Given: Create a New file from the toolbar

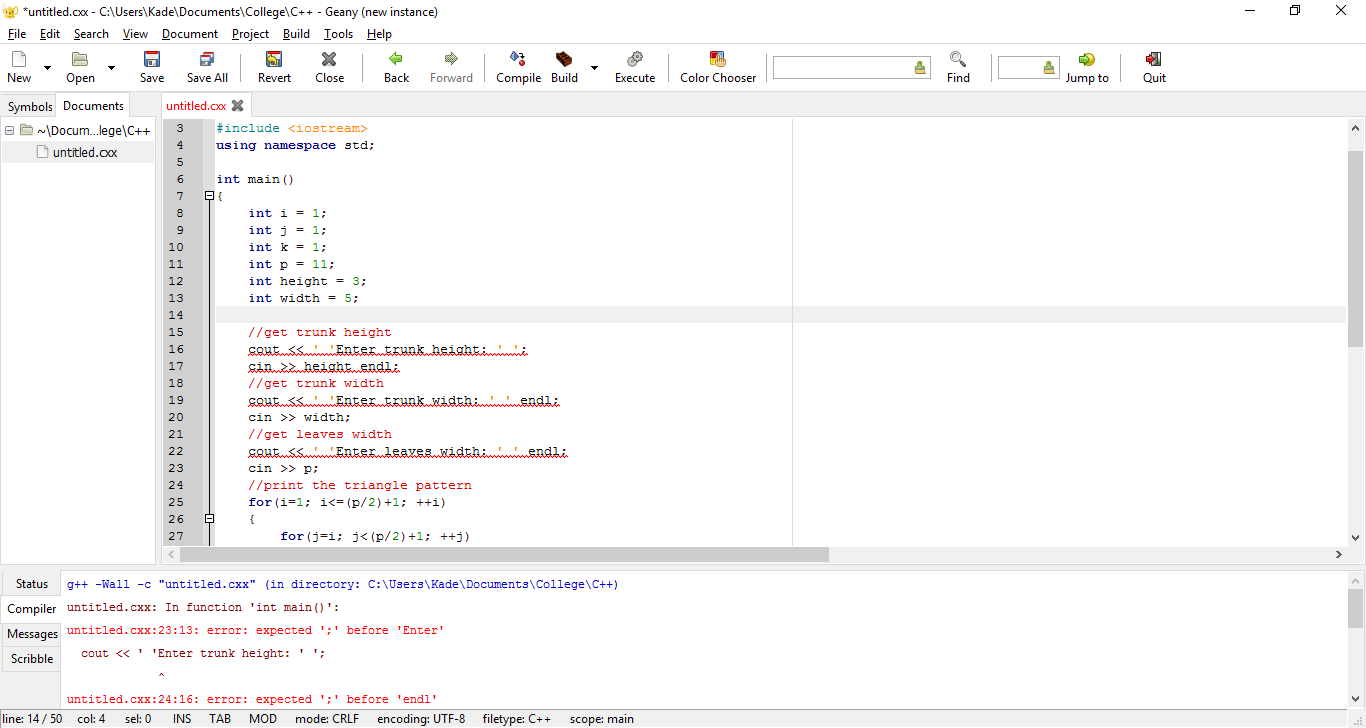Looking at the screenshot, I should pos(18,67).
